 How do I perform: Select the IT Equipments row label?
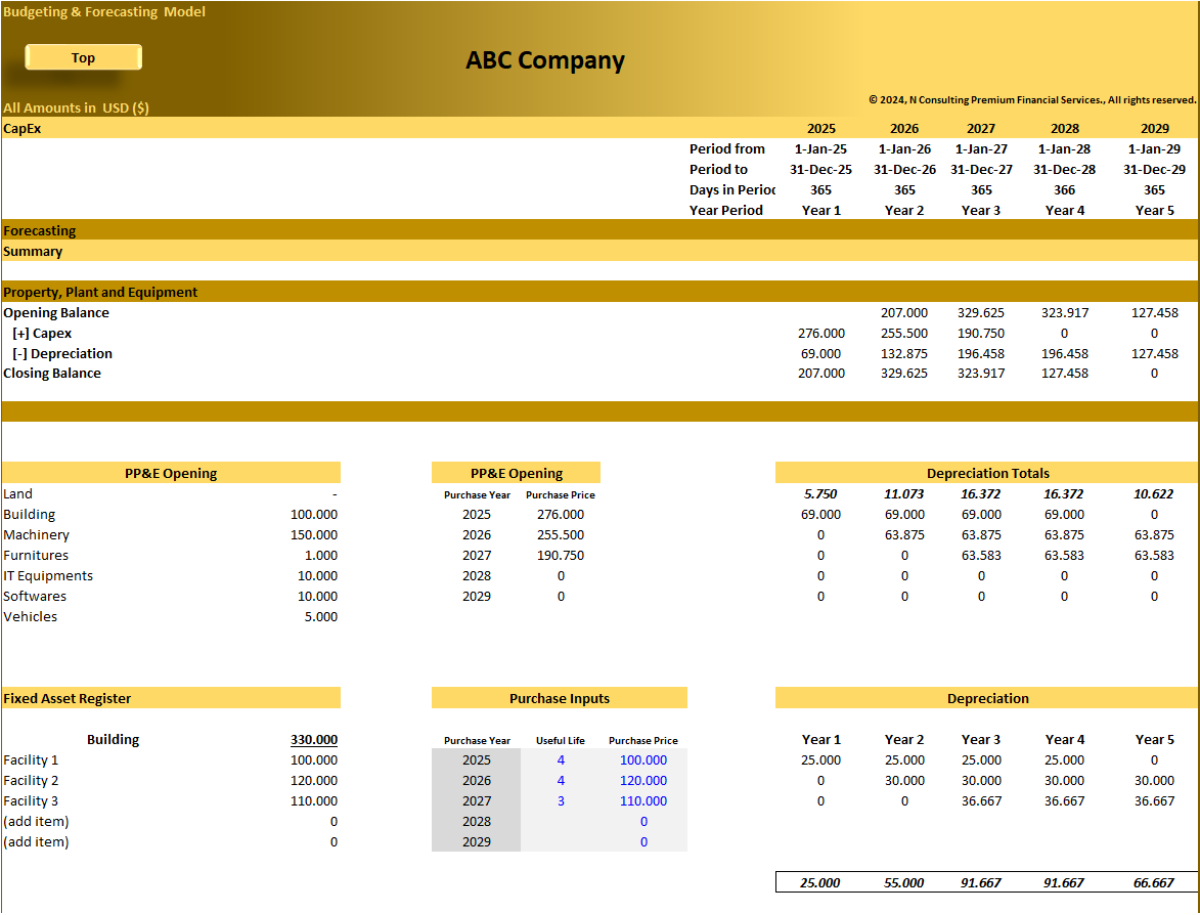(x=48, y=576)
